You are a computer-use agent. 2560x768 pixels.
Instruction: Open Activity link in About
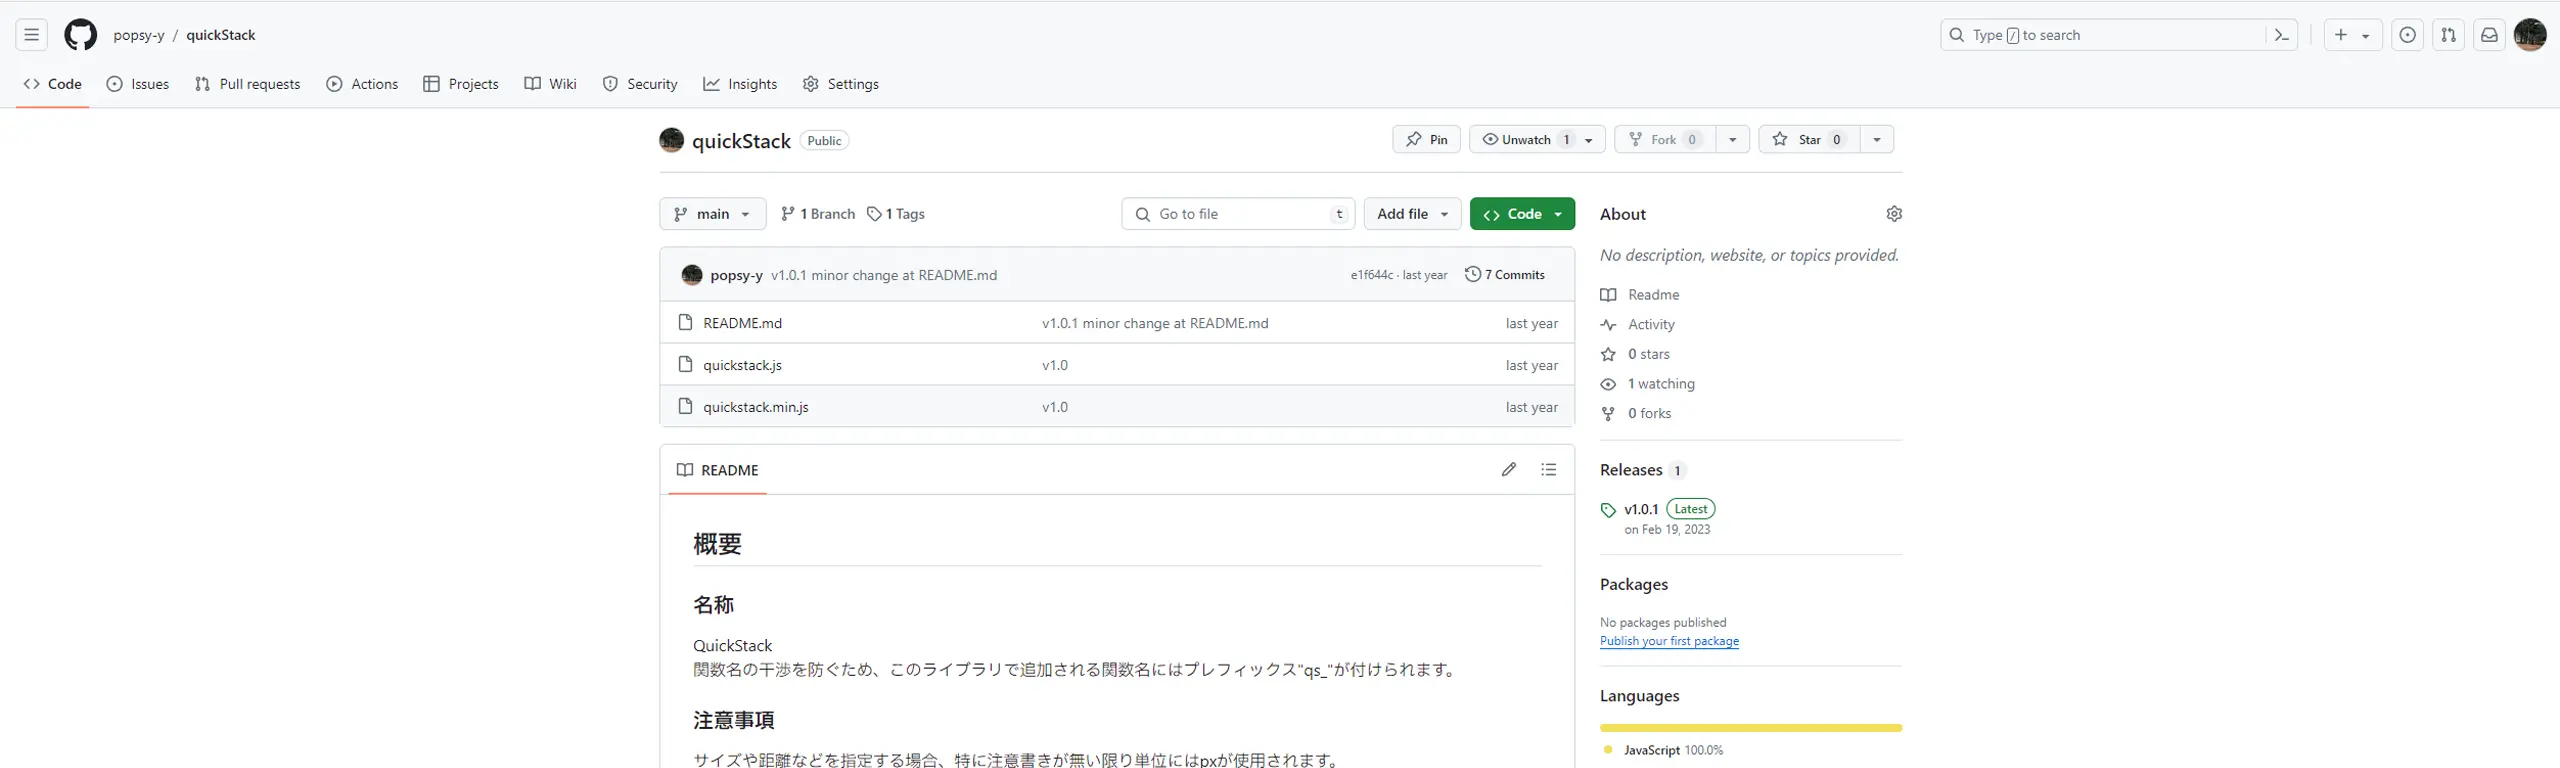click(1637, 325)
